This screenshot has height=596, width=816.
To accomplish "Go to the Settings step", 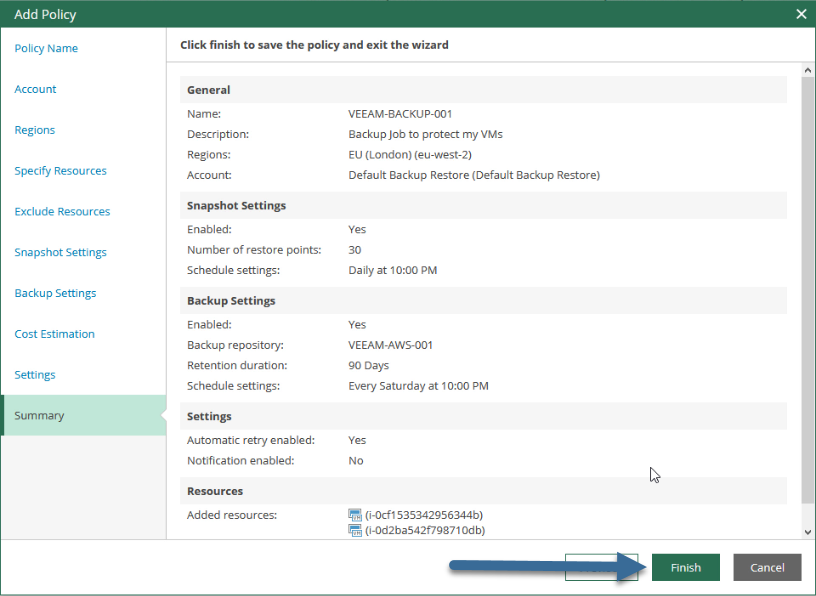I will coord(35,375).
